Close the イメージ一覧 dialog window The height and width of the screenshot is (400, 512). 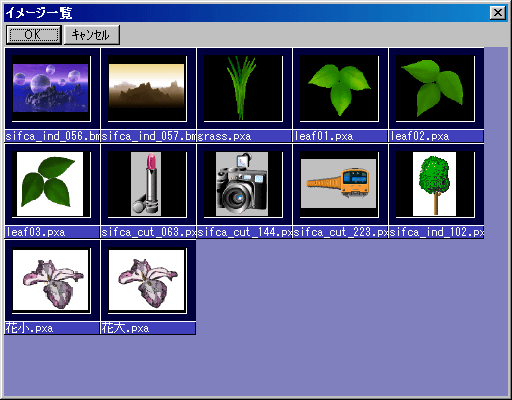coord(498,13)
